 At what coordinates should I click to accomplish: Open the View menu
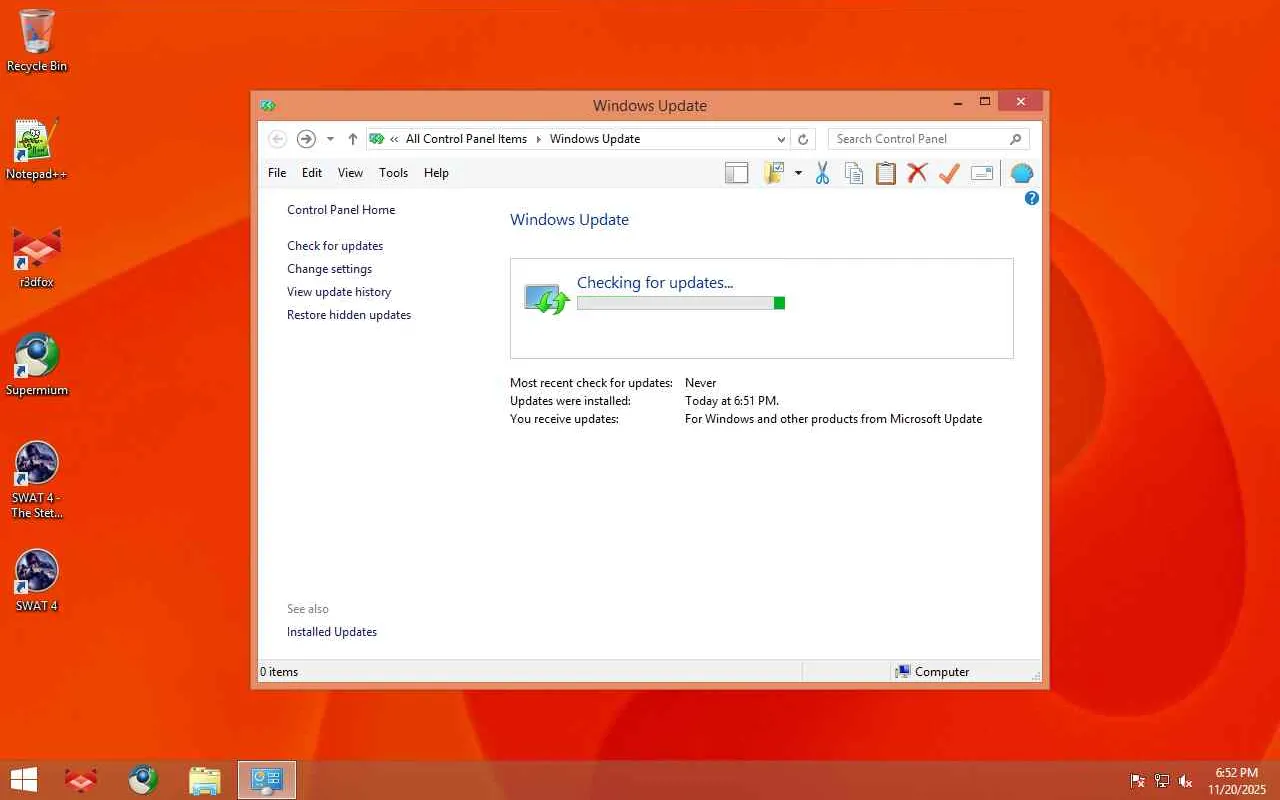pyautogui.click(x=350, y=173)
